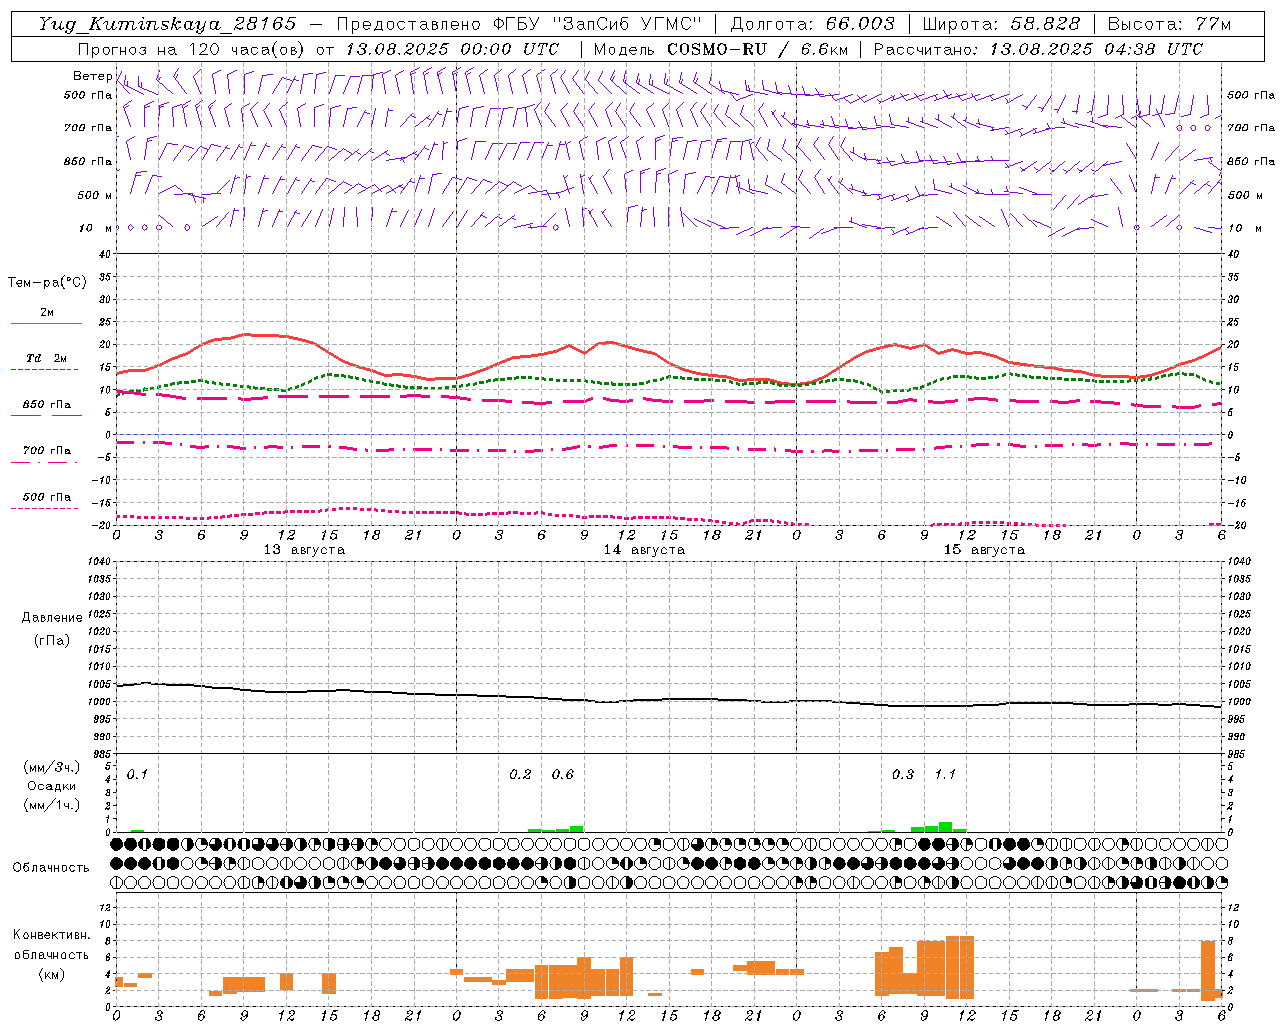Click the Долгота: 66.003 longitude value
This screenshot has width=1280, height=1024.
(x=812, y=24)
